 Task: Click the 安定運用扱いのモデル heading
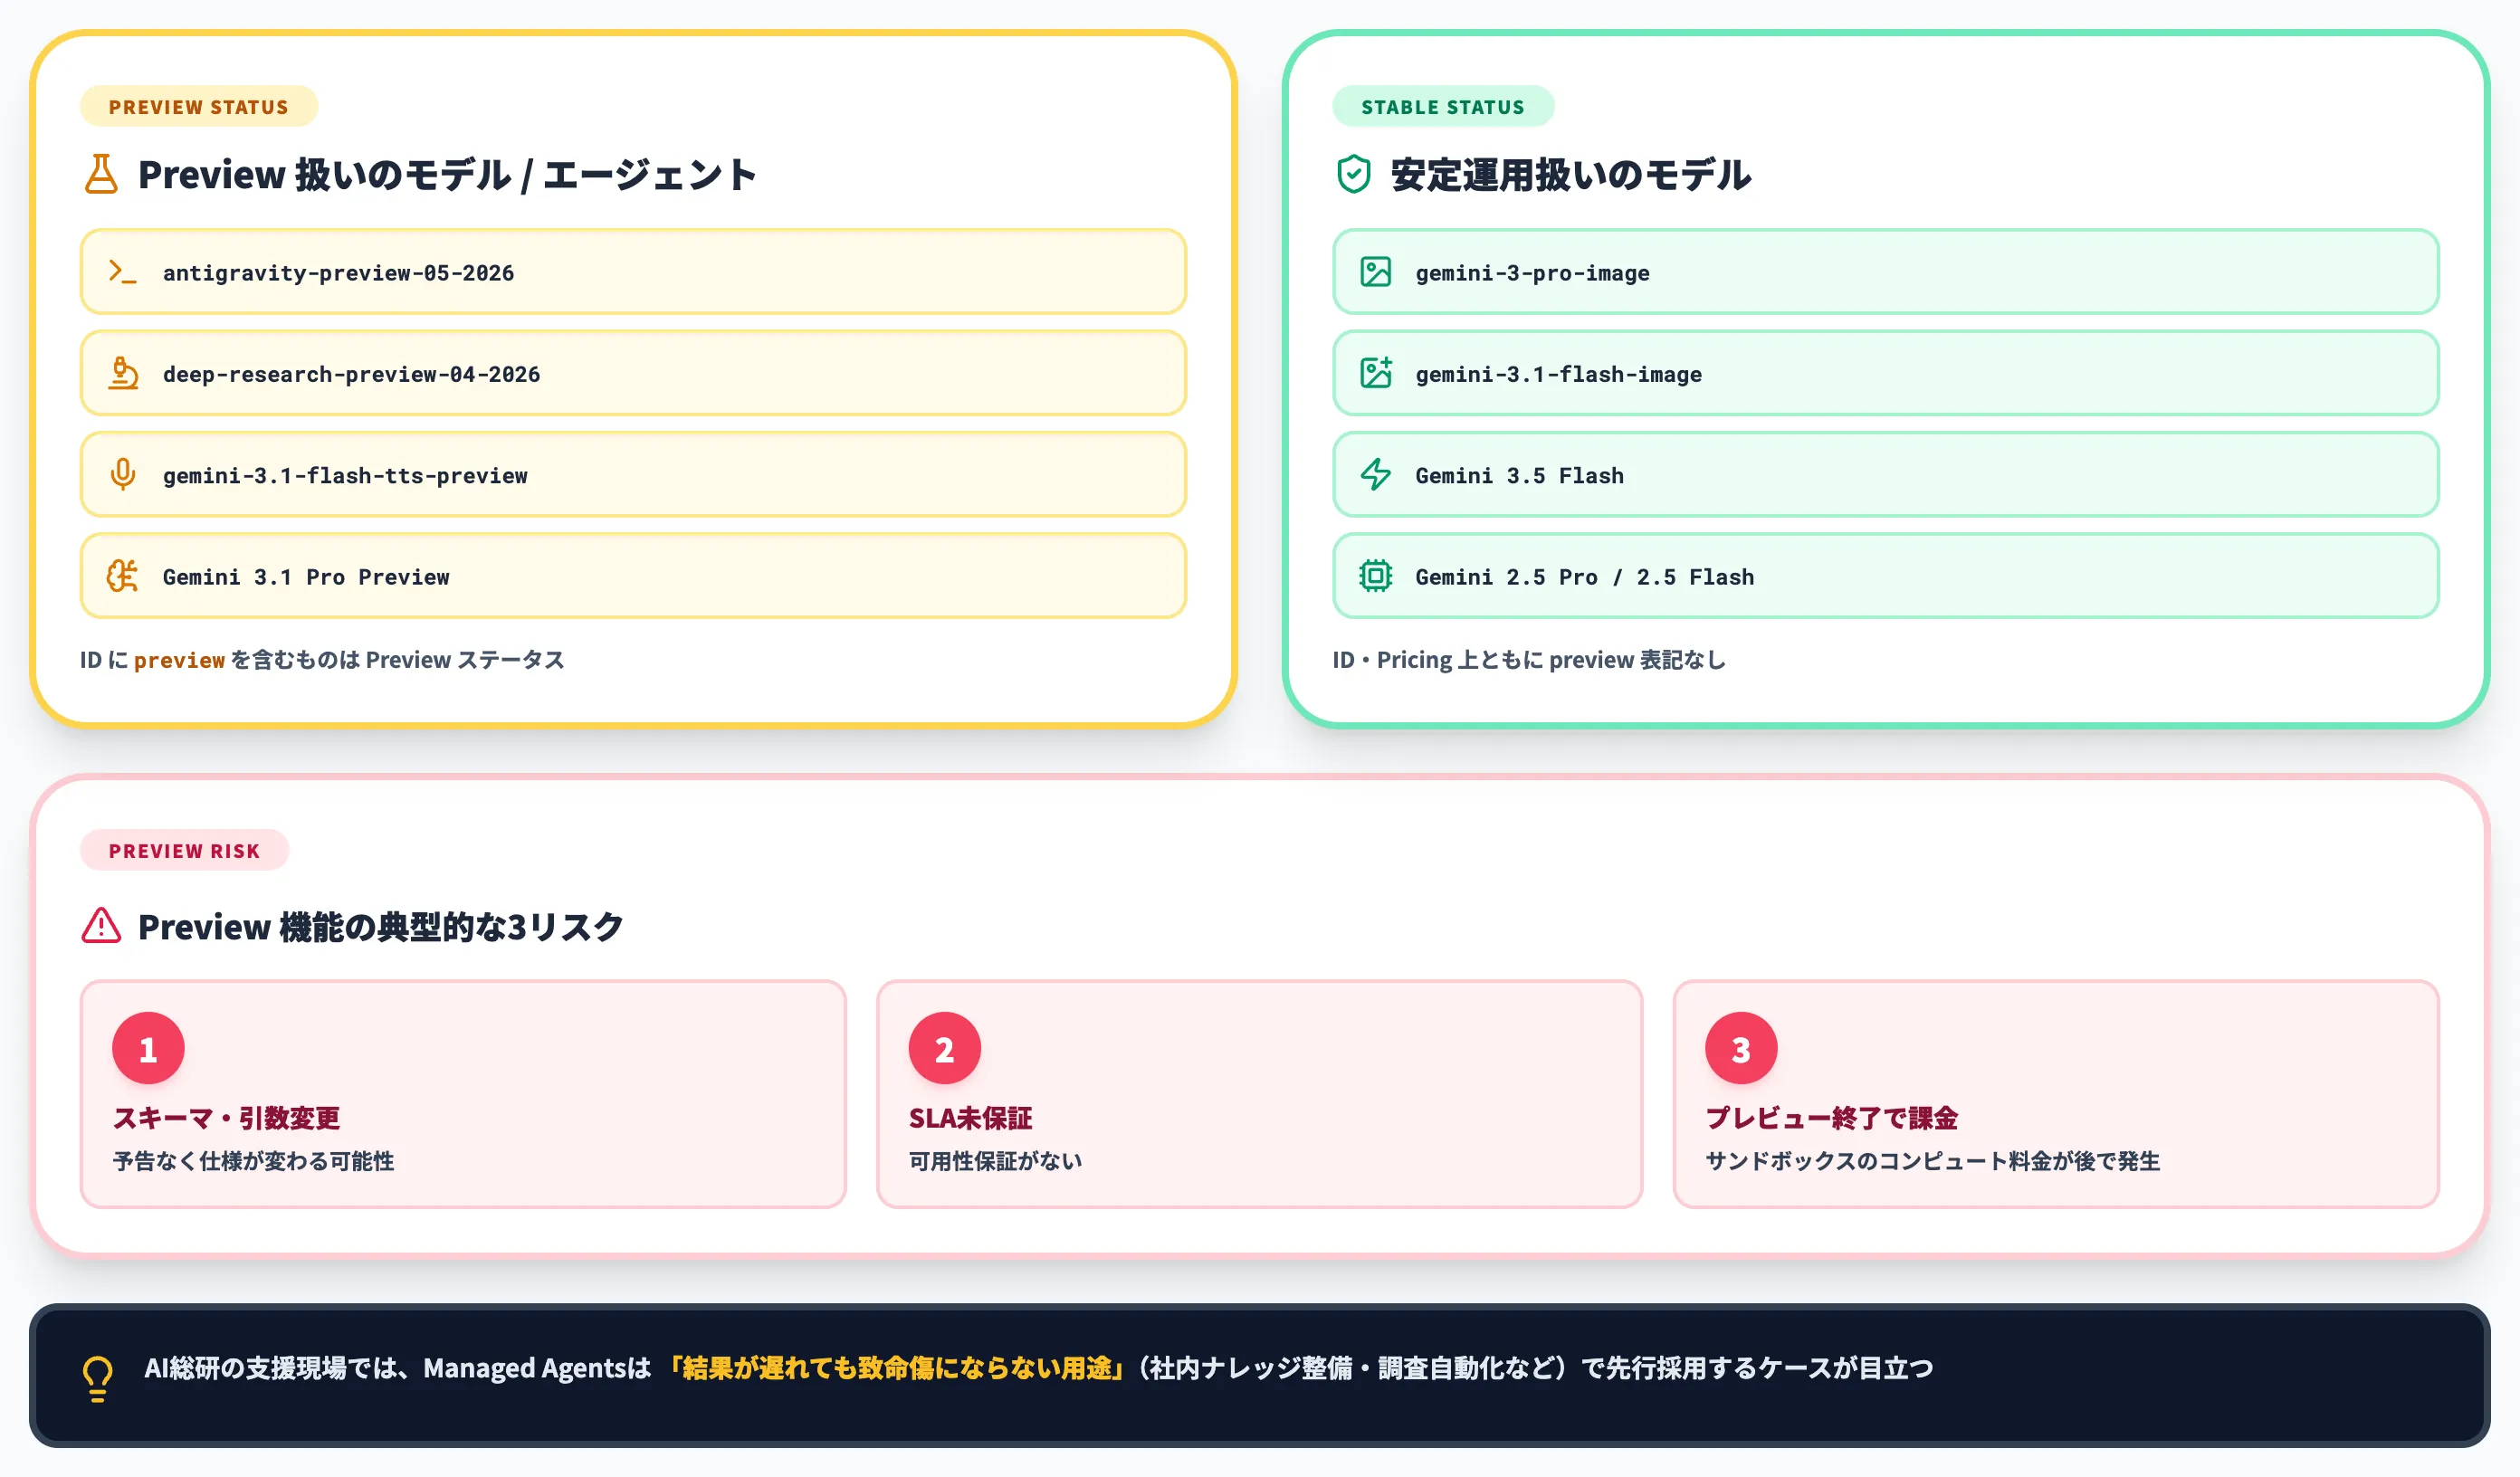pyautogui.click(x=1570, y=175)
